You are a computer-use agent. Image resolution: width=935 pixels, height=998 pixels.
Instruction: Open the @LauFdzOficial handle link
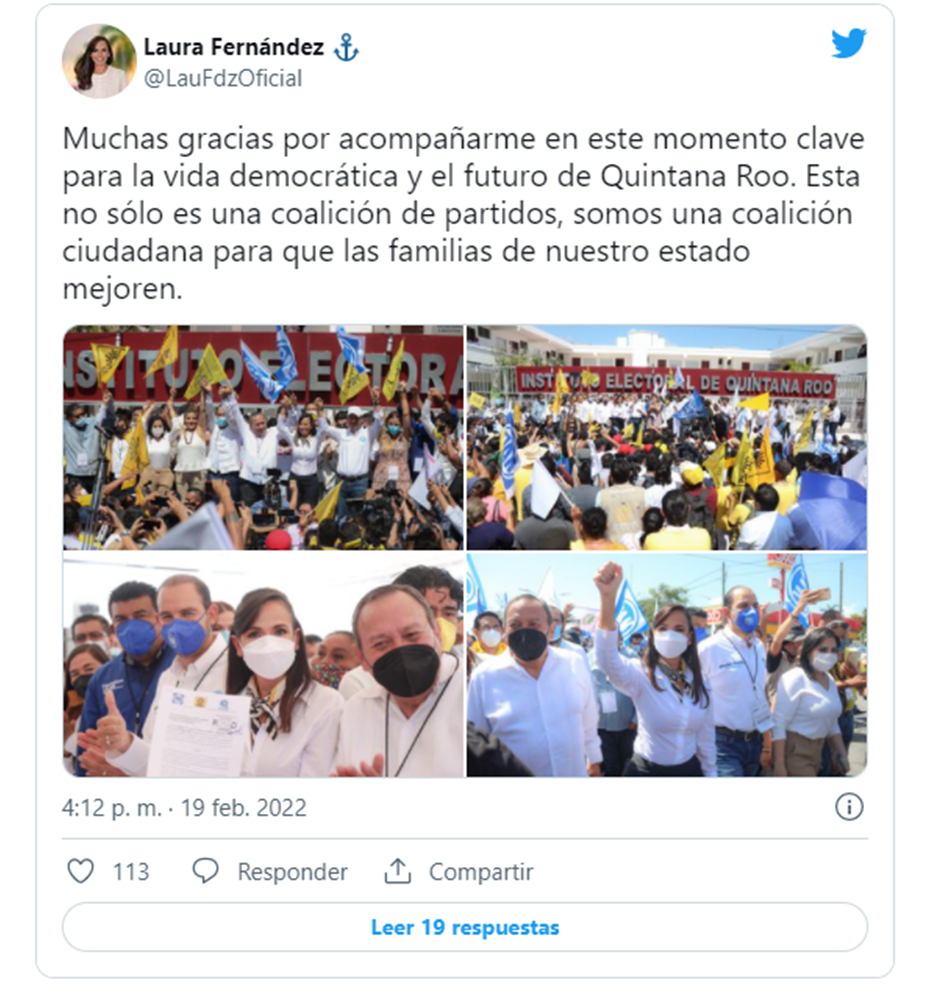click(x=223, y=78)
